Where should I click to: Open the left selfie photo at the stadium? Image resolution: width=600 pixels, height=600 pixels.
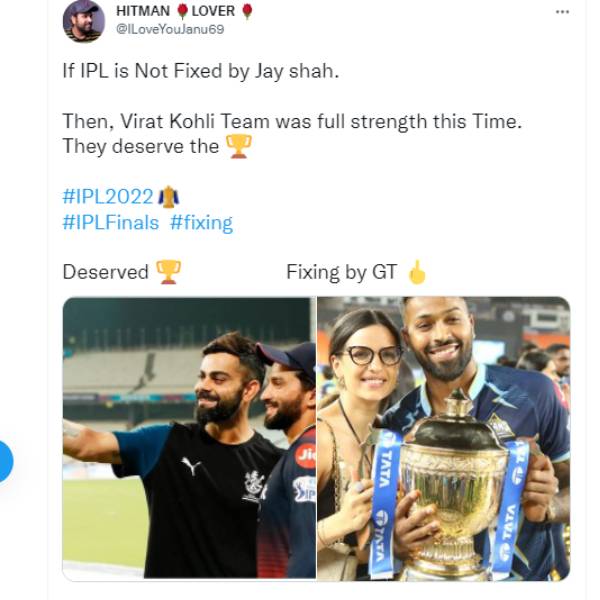[189, 438]
